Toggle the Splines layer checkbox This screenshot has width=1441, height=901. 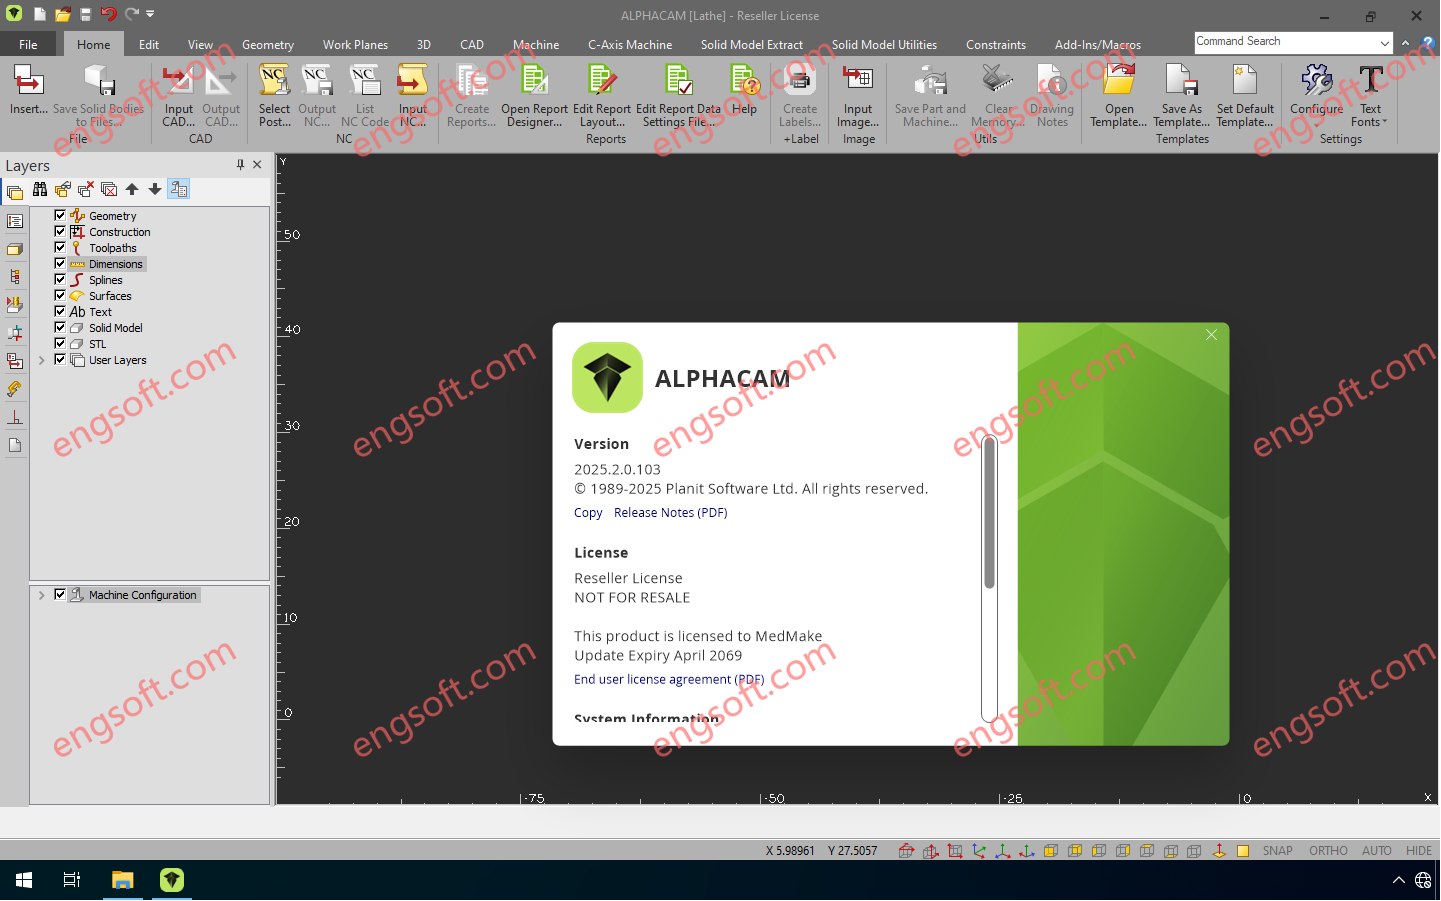60,279
